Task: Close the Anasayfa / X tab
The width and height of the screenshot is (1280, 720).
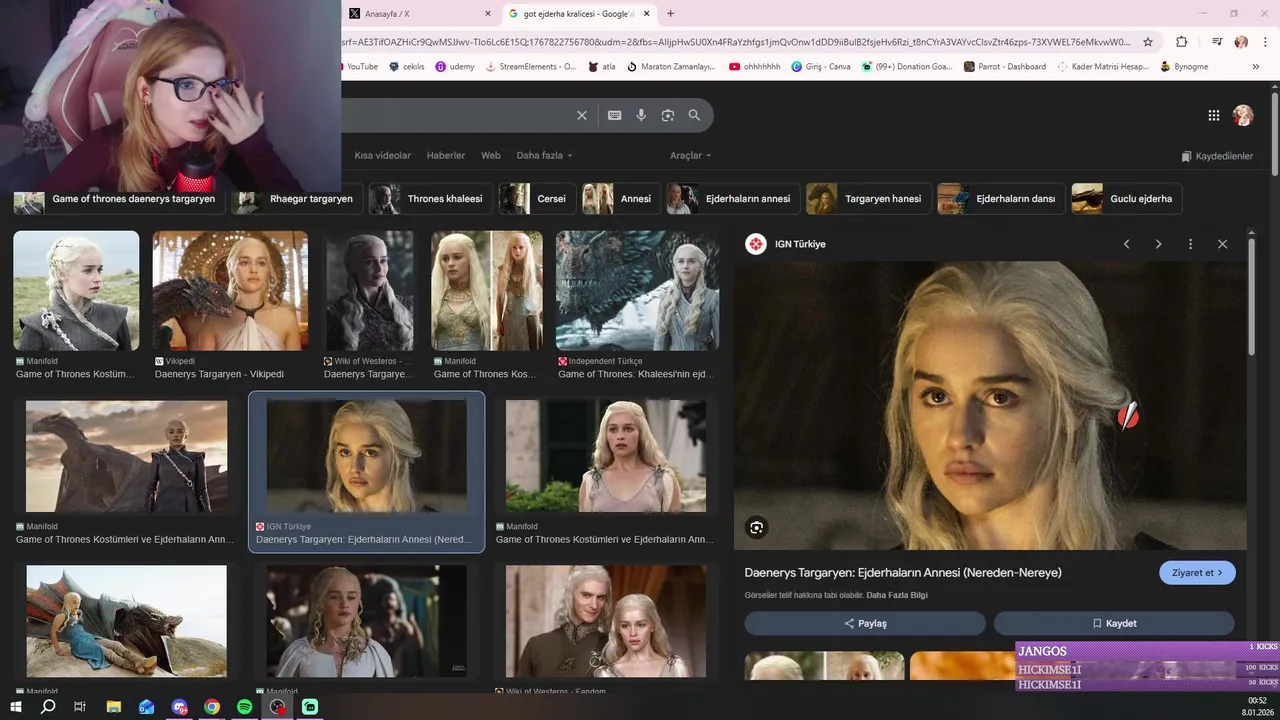Action: click(x=488, y=14)
